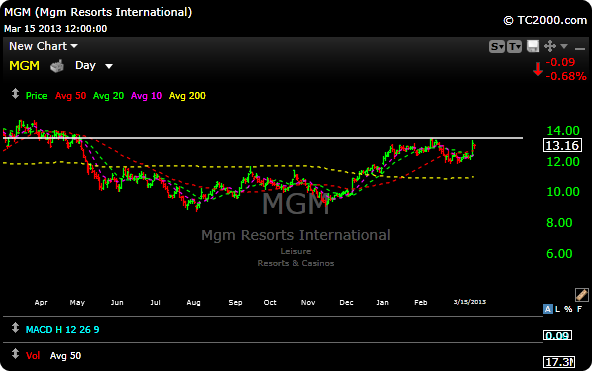Open the T dropdown button
This screenshot has width=592, height=371.
point(514,46)
